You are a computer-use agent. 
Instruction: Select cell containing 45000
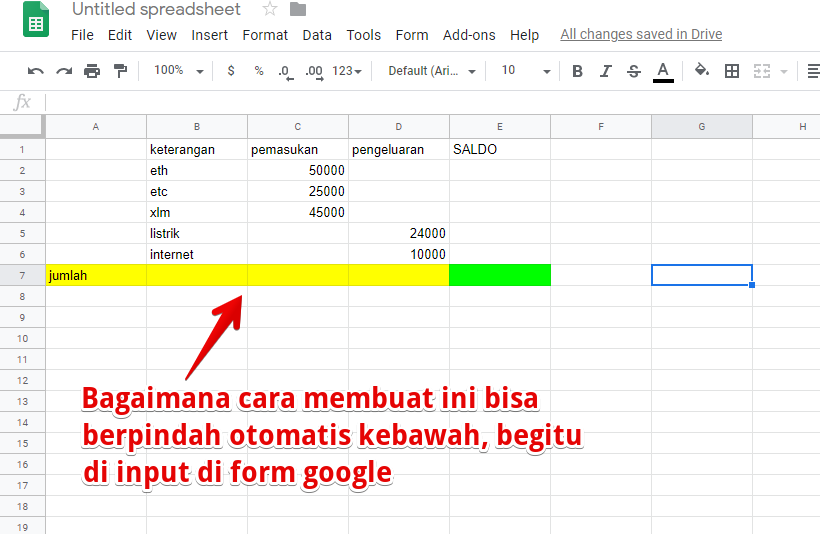298,212
